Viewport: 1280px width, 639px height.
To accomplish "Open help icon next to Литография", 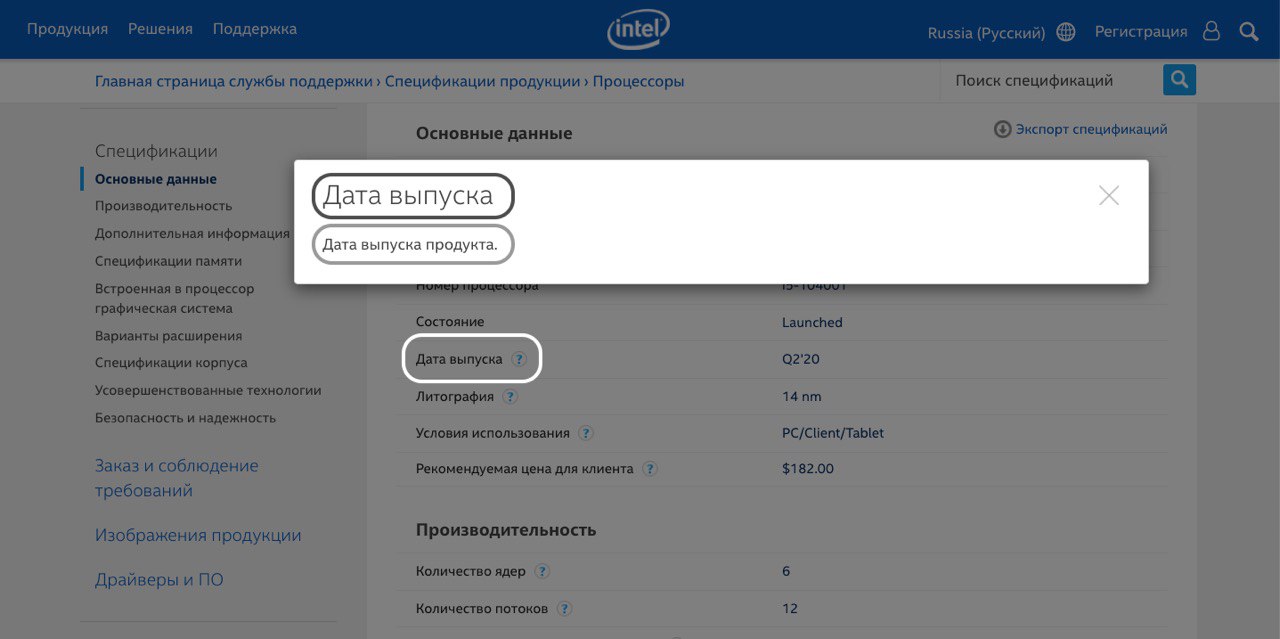I will [x=510, y=396].
